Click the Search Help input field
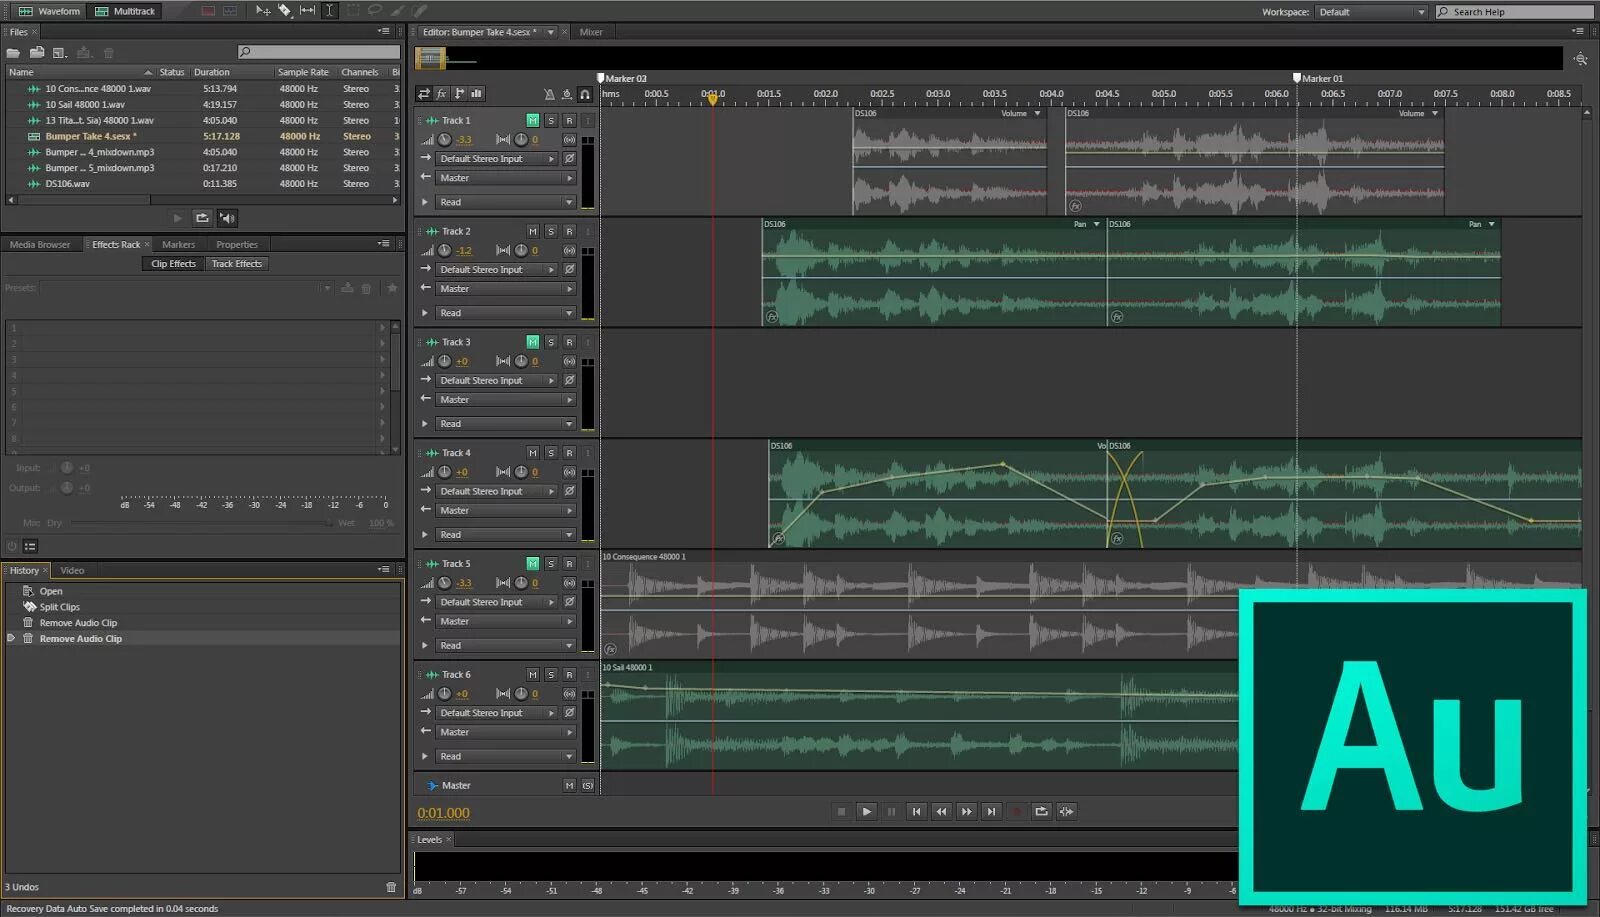This screenshot has height=917, width=1600. click(x=1515, y=12)
